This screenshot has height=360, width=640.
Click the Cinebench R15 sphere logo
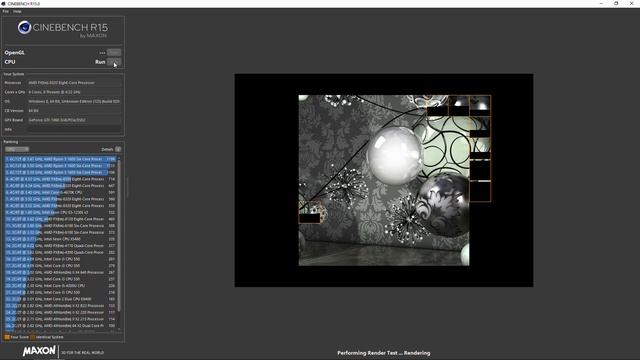tap(24, 27)
